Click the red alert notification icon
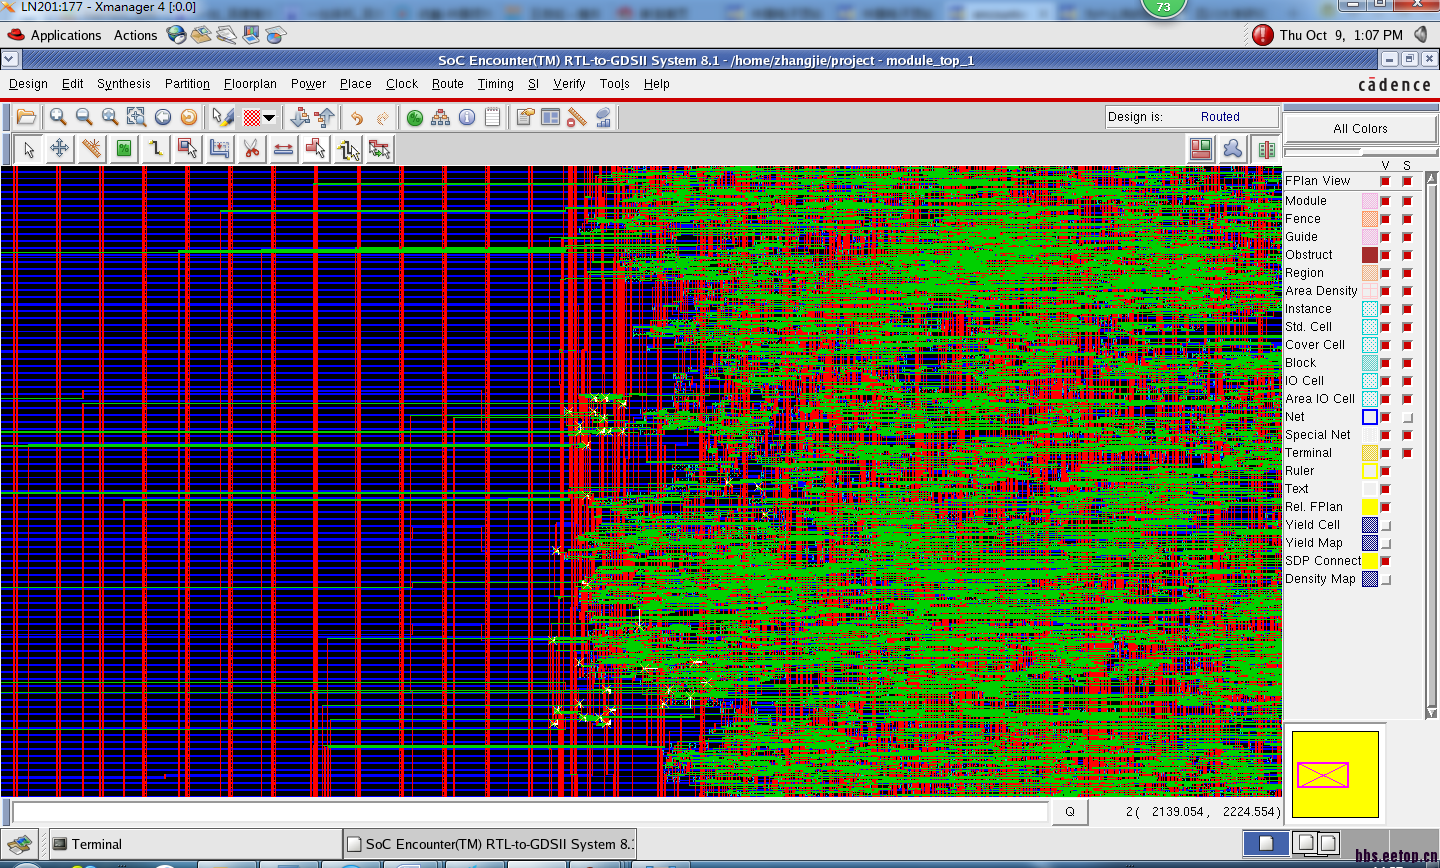Image resolution: width=1440 pixels, height=868 pixels. tap(1262, 35)
